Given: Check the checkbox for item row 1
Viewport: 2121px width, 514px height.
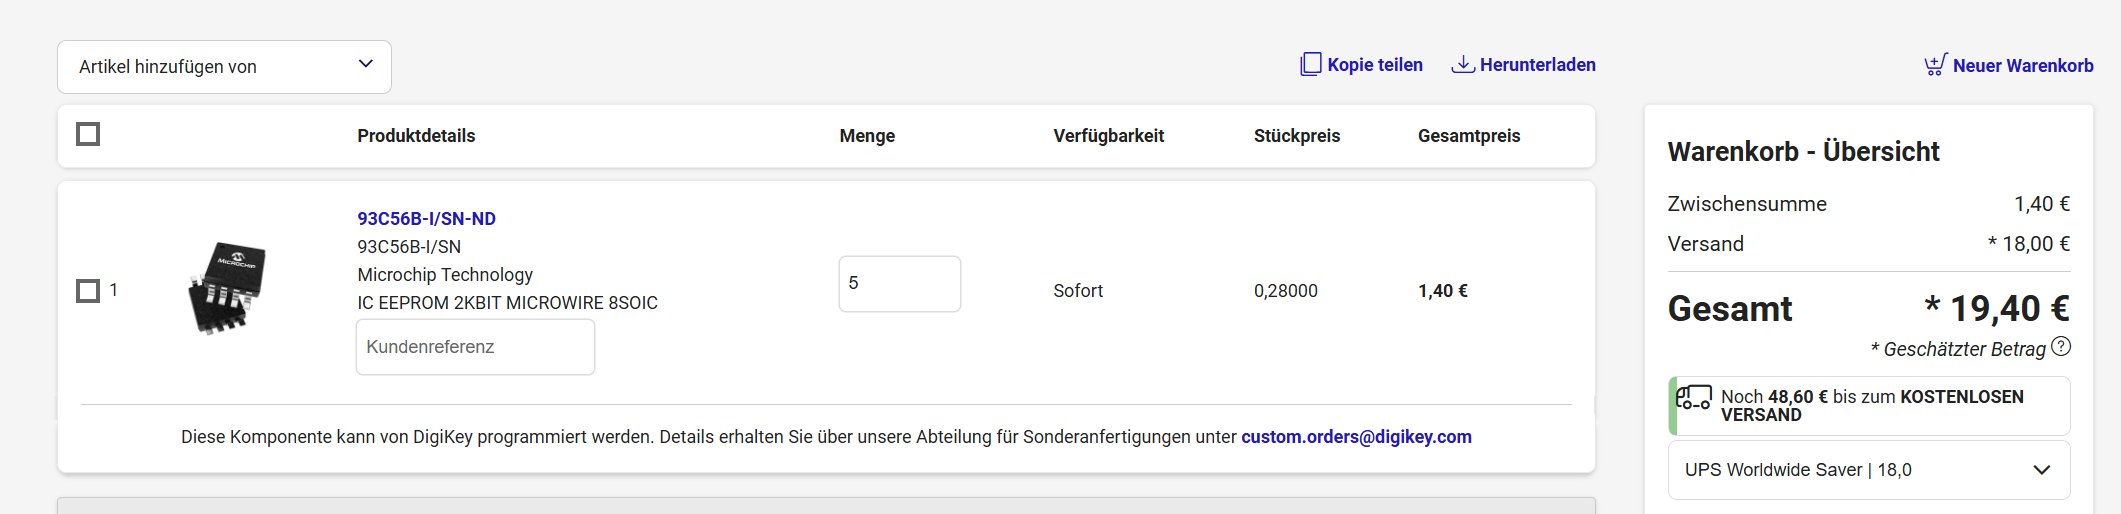Looking at the screenshot, I should tap(88, 291).
